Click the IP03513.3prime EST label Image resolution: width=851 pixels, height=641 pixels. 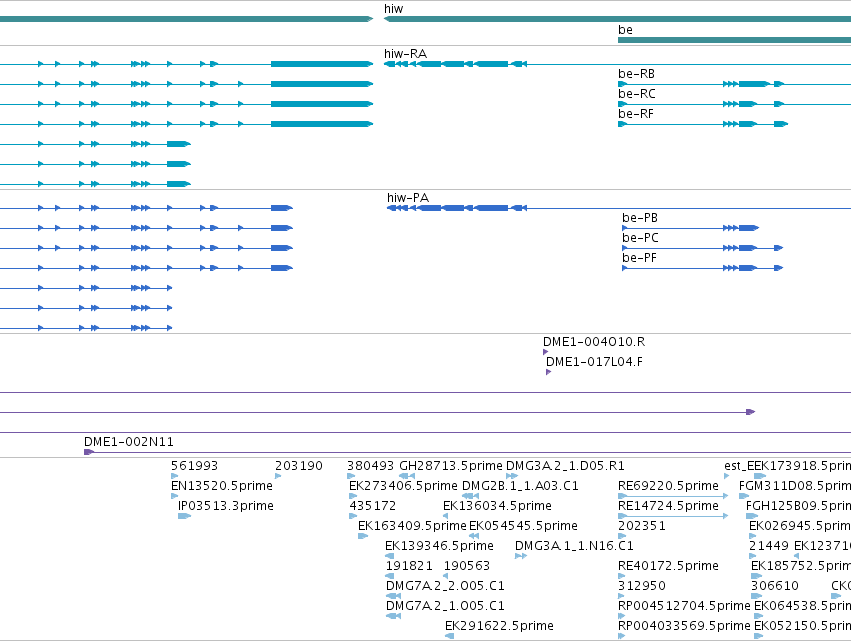(x=226, y=506)
